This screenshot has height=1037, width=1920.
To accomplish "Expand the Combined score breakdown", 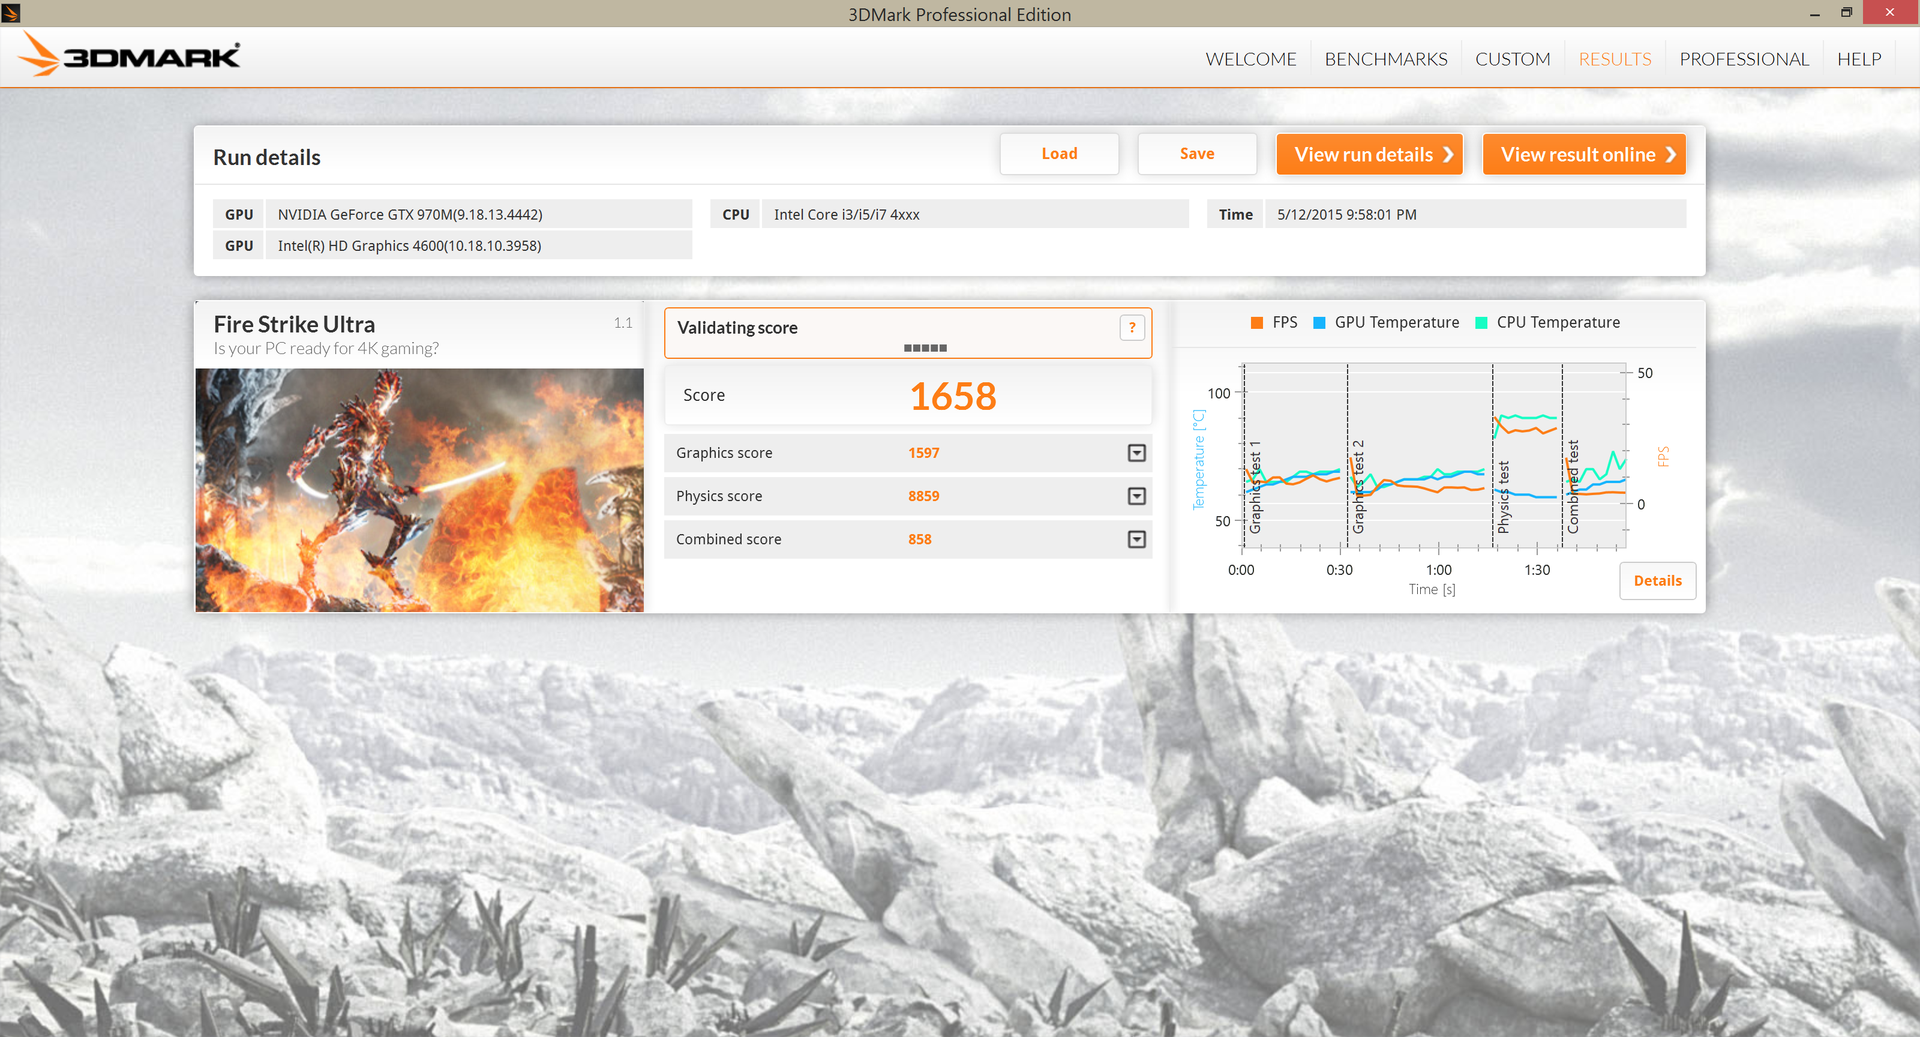I will point(1136,539).
